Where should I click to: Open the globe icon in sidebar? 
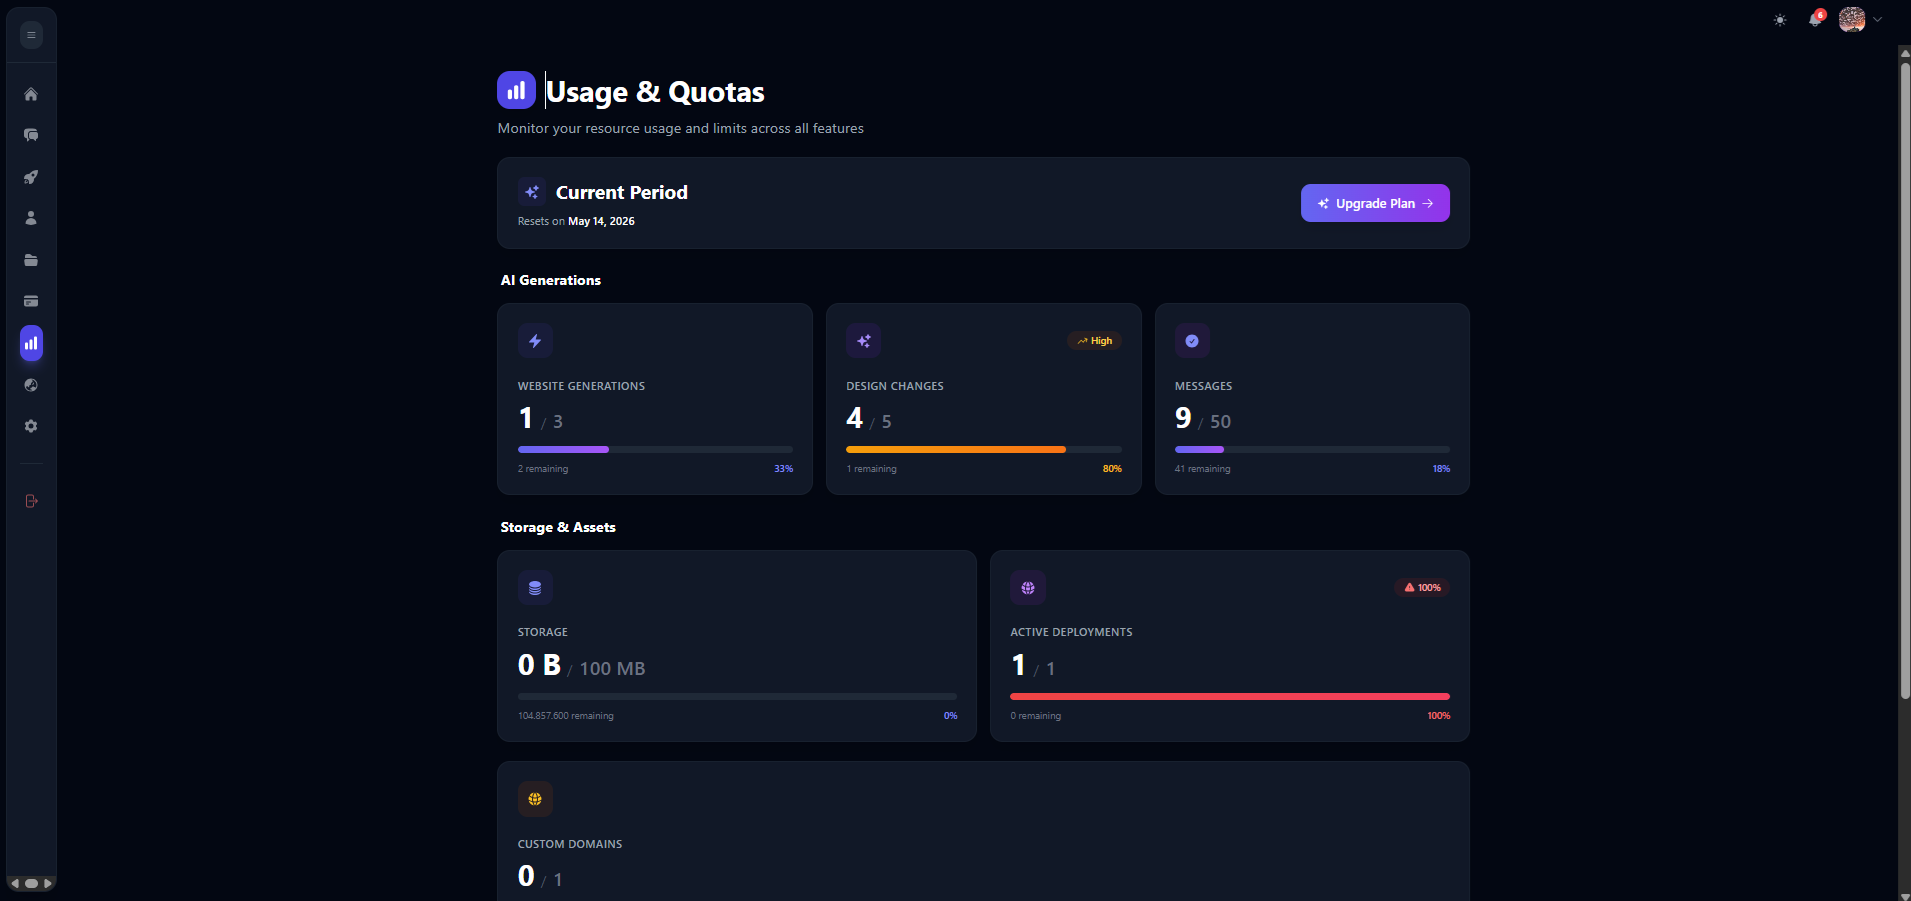pyautogui.click(x=31, y=385)
